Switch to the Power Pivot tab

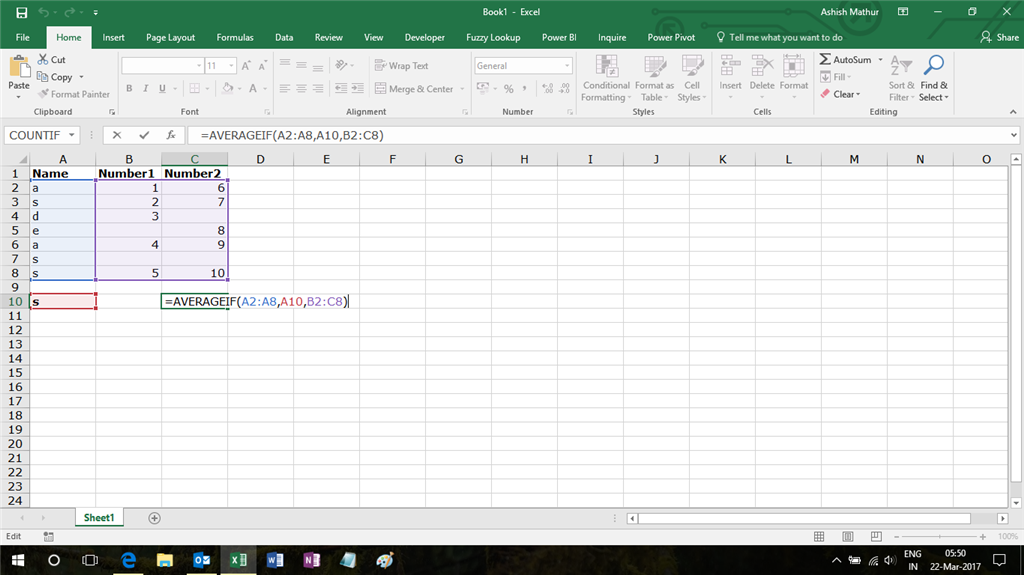tap(671, 37)
